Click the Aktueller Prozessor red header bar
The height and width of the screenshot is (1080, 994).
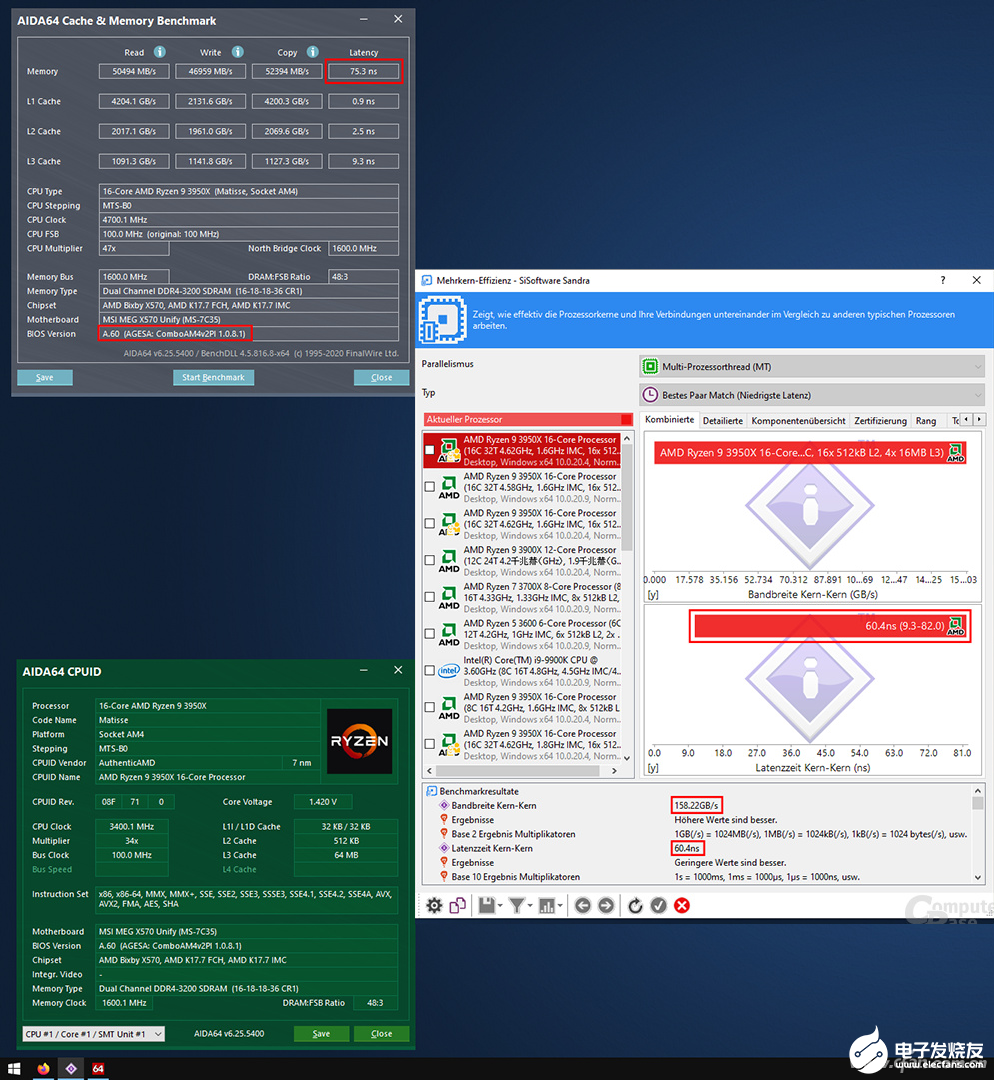[x=528, y=419]
